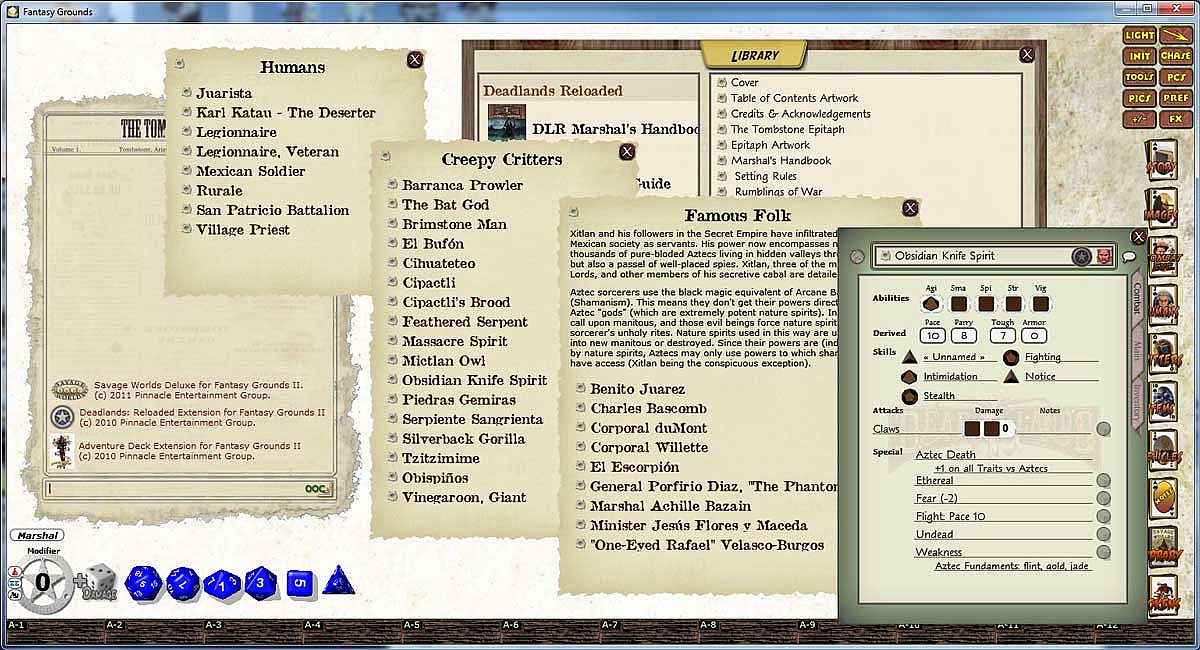The width and height of the screenshot is (1200, 650).
Task: Click the Agility die on Obsidian Knife Spirit
Action: (931, 303)
